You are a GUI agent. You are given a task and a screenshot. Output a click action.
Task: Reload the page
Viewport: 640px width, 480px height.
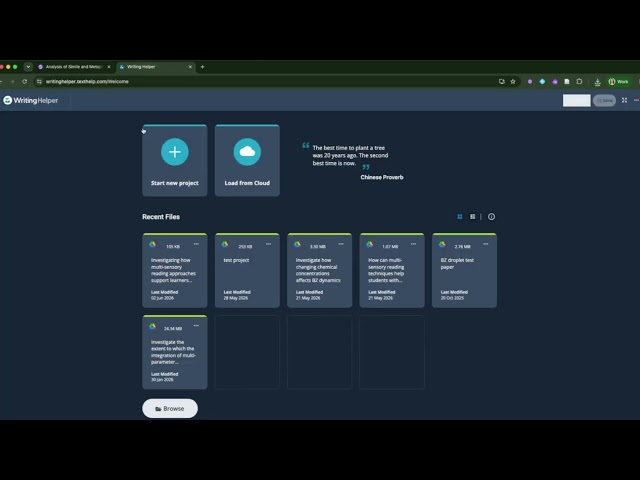[24, 82]
